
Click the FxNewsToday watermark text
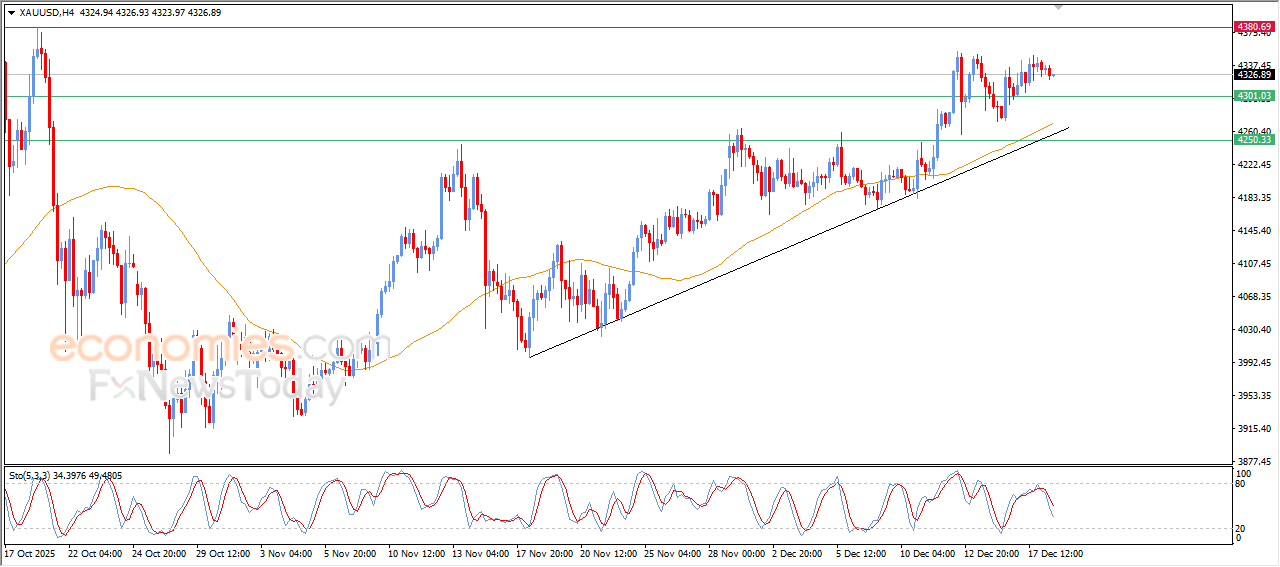(215, 385)
